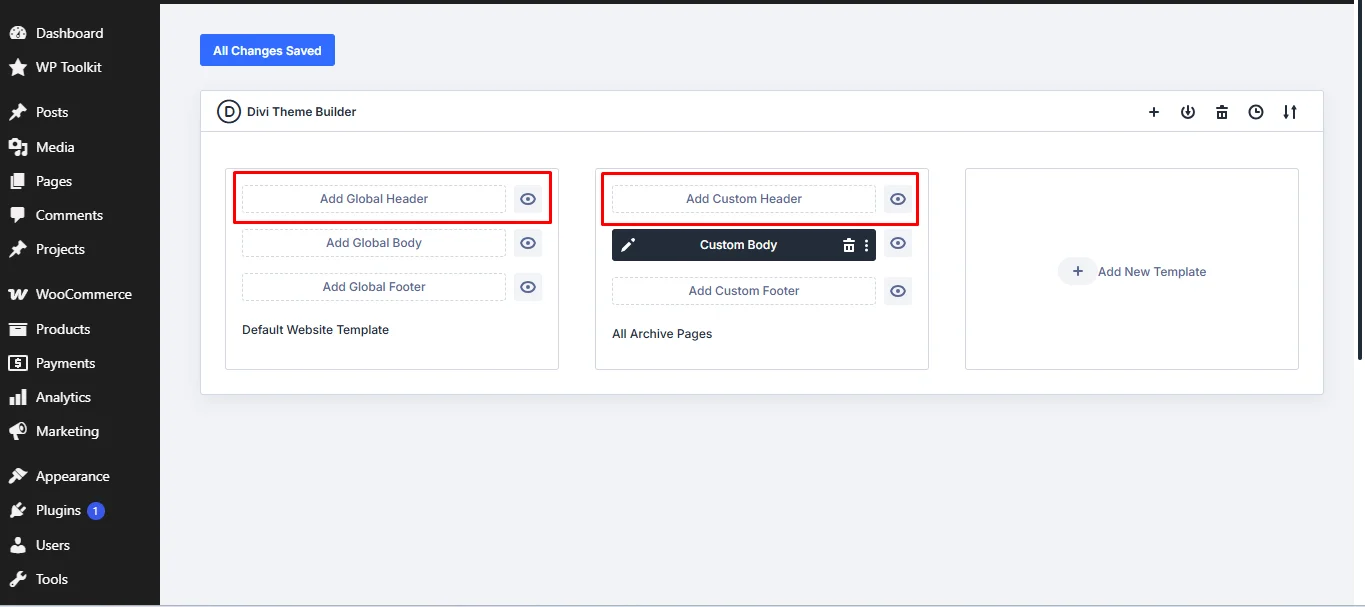The width and height of the screenshot is (1365, 607).
Task: Open the Media menu
Action: pos(80,147)
